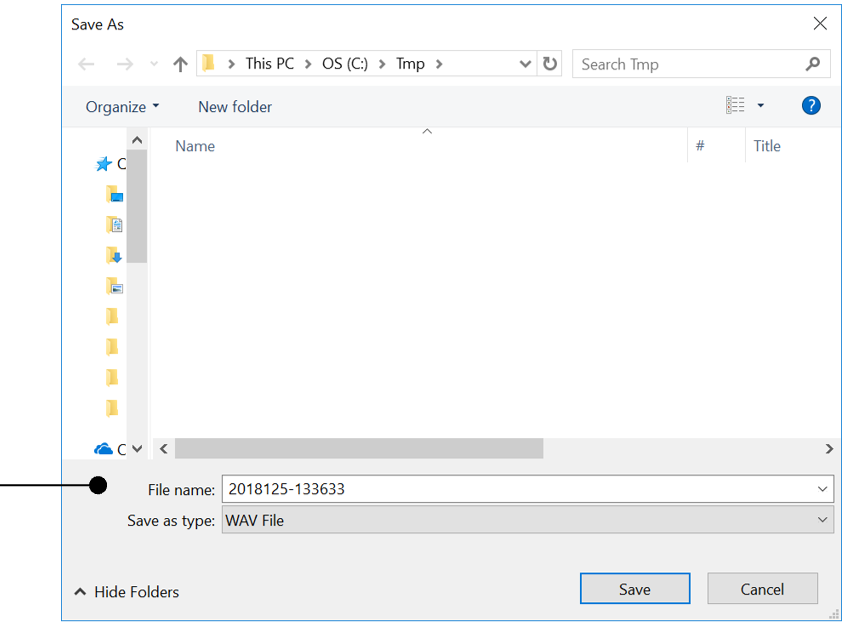Click the horizontal scrollbar thumb in file list
855x629 pixels.
pos(359,448)
